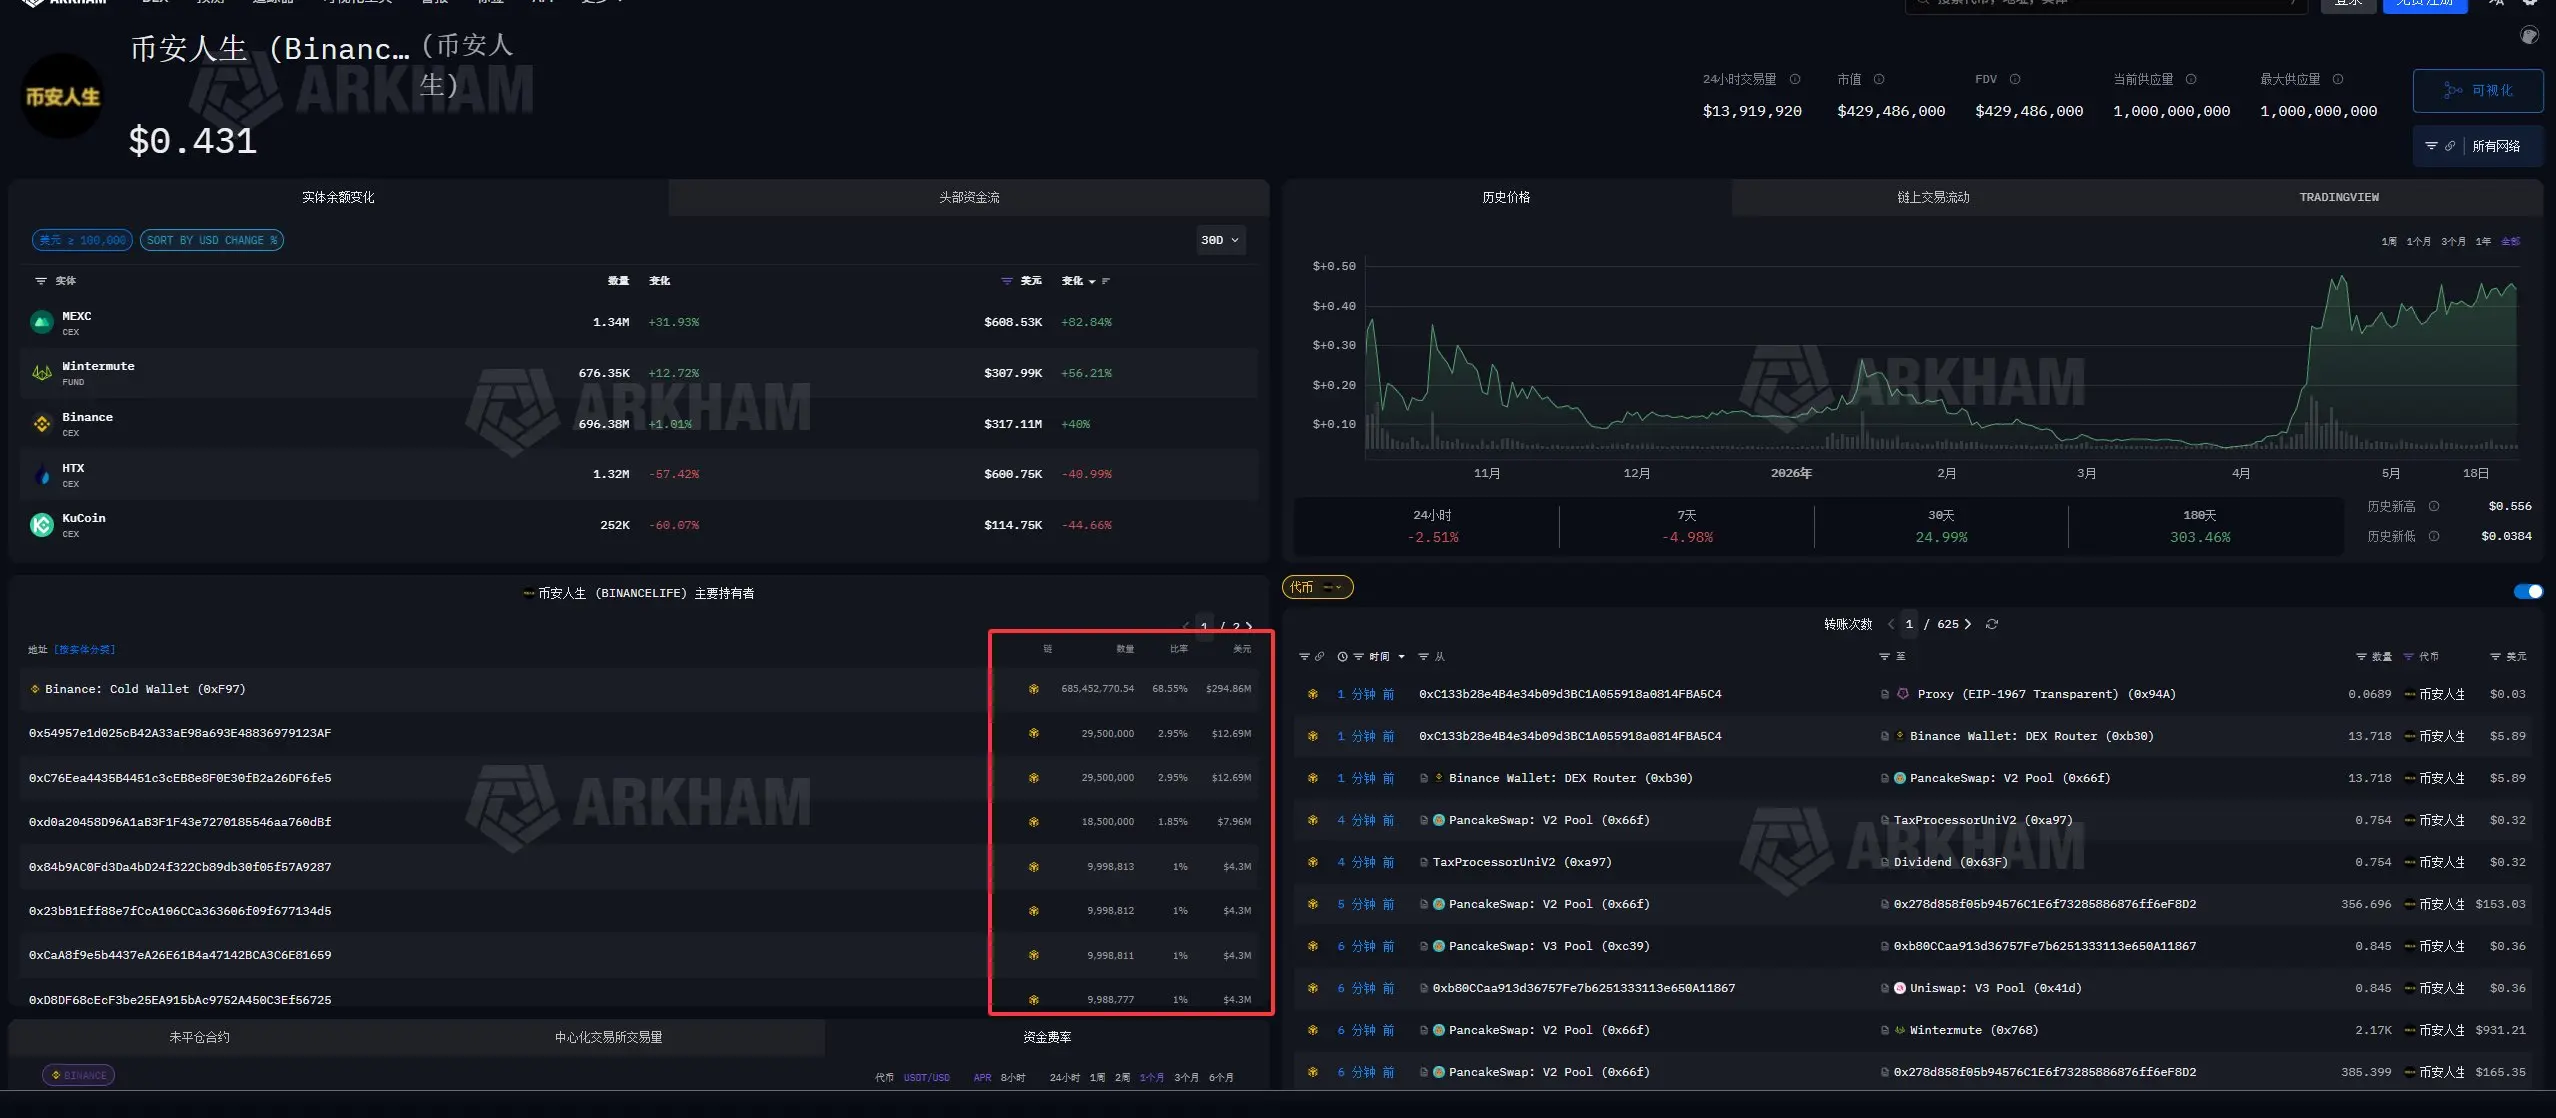Go to next page of main holders
Image resolution: width=2556 pixels, height=1118 pixels.
(1249, 626)
